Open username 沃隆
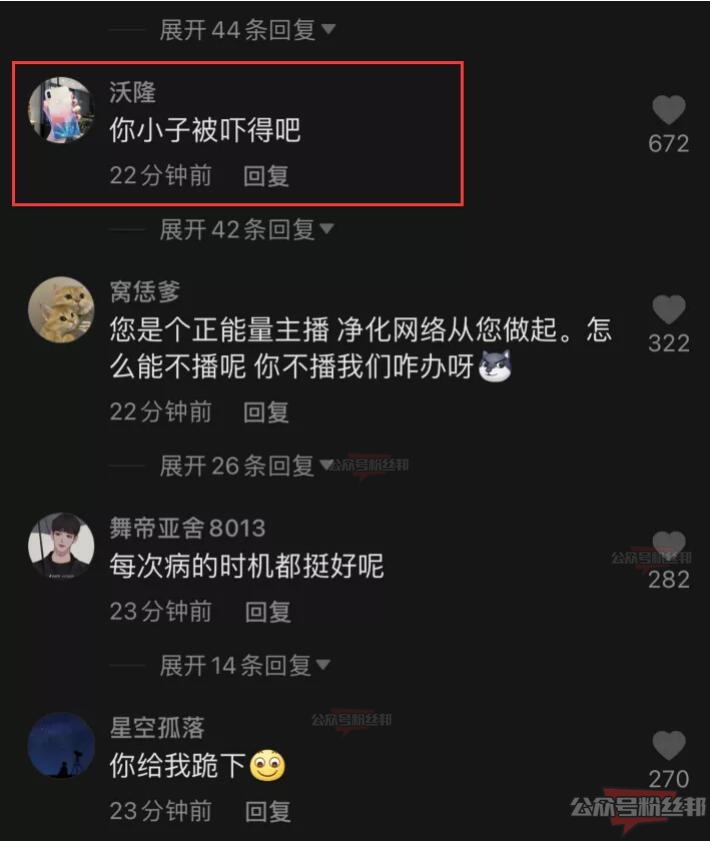 pyautogui.click(x=132, y=92)
